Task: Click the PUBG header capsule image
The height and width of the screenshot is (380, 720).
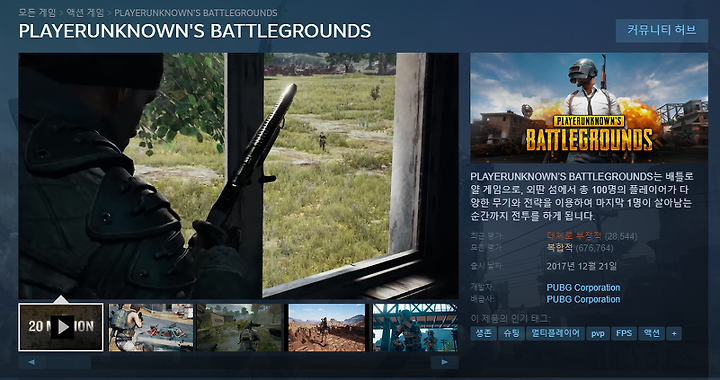Action: click(589, 108)
